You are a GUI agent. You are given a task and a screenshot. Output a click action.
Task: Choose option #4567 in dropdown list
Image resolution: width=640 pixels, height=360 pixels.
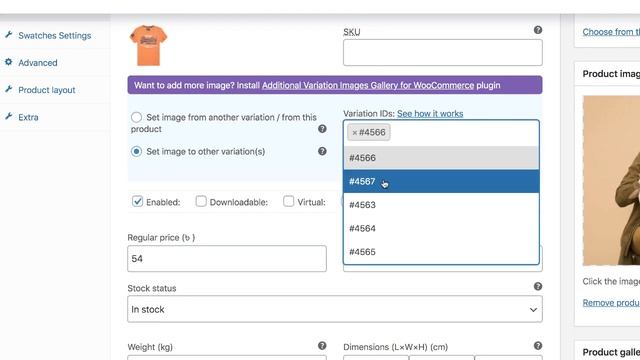[x=441, y=181]
